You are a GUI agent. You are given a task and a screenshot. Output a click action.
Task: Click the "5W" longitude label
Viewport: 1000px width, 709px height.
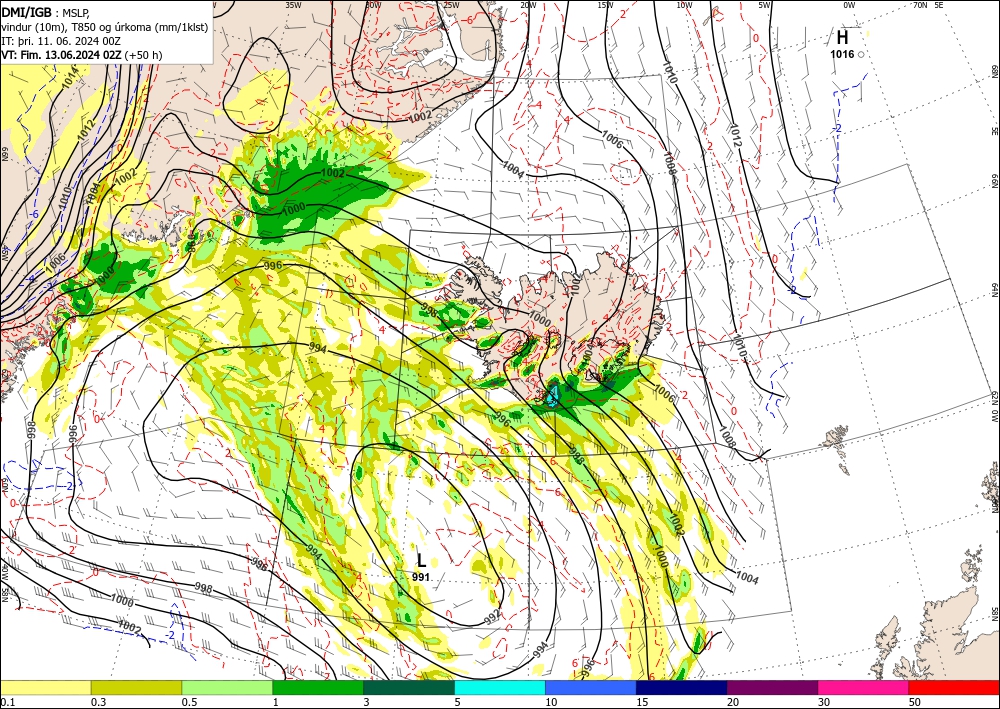(x=765, y=5)
